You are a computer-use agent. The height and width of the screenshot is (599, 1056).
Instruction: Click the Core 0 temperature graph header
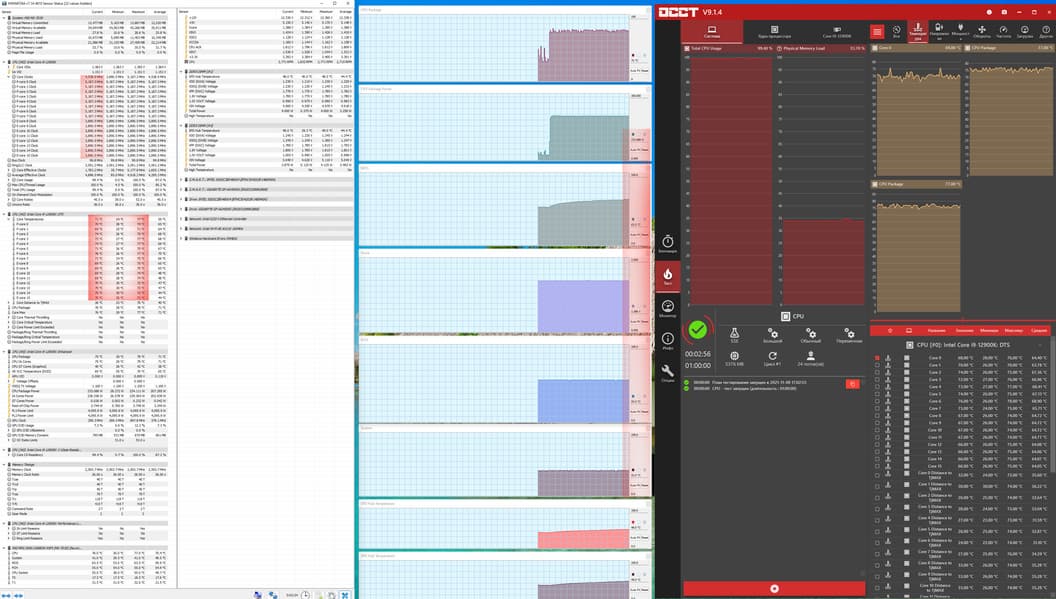916,48
